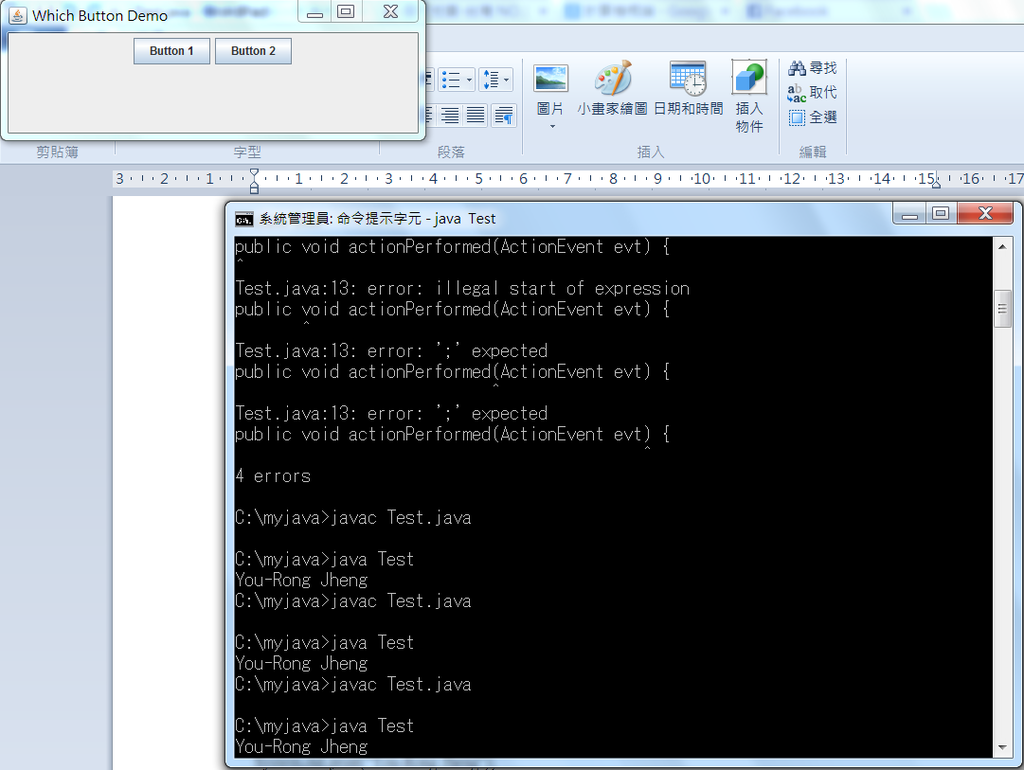This screenshot has width=1024, height=770.
Task: Click the left indent marker on the ruler
Action: coord(254,187)
